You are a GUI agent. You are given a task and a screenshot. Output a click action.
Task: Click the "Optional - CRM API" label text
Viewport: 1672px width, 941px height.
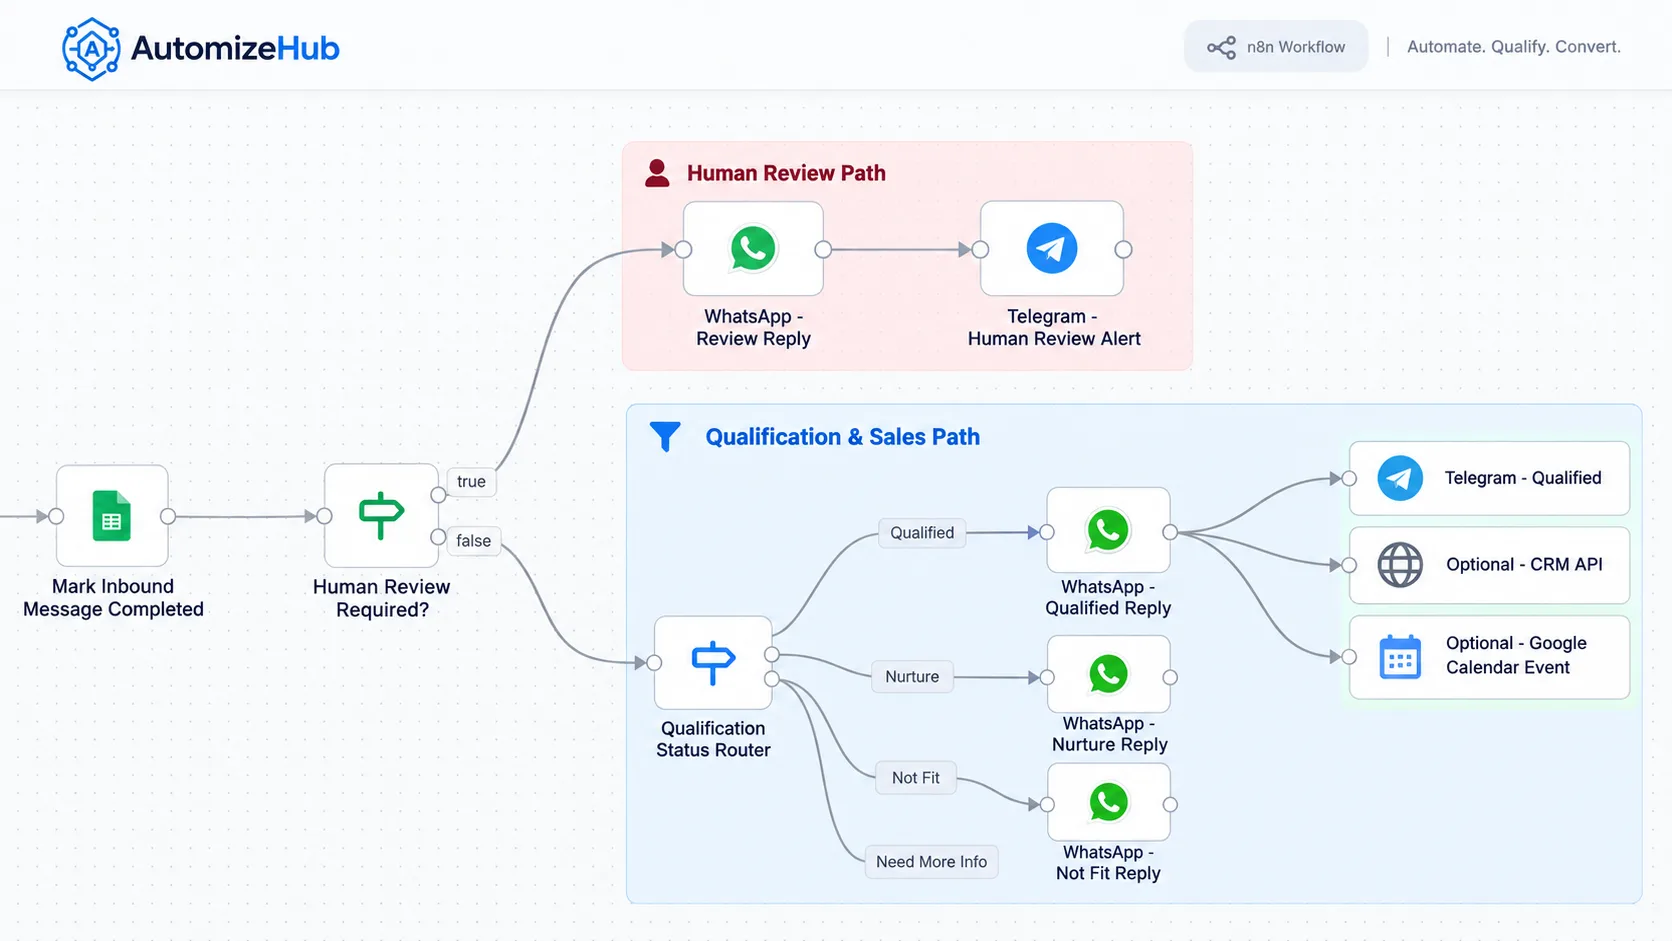(x=1524, y=565)
